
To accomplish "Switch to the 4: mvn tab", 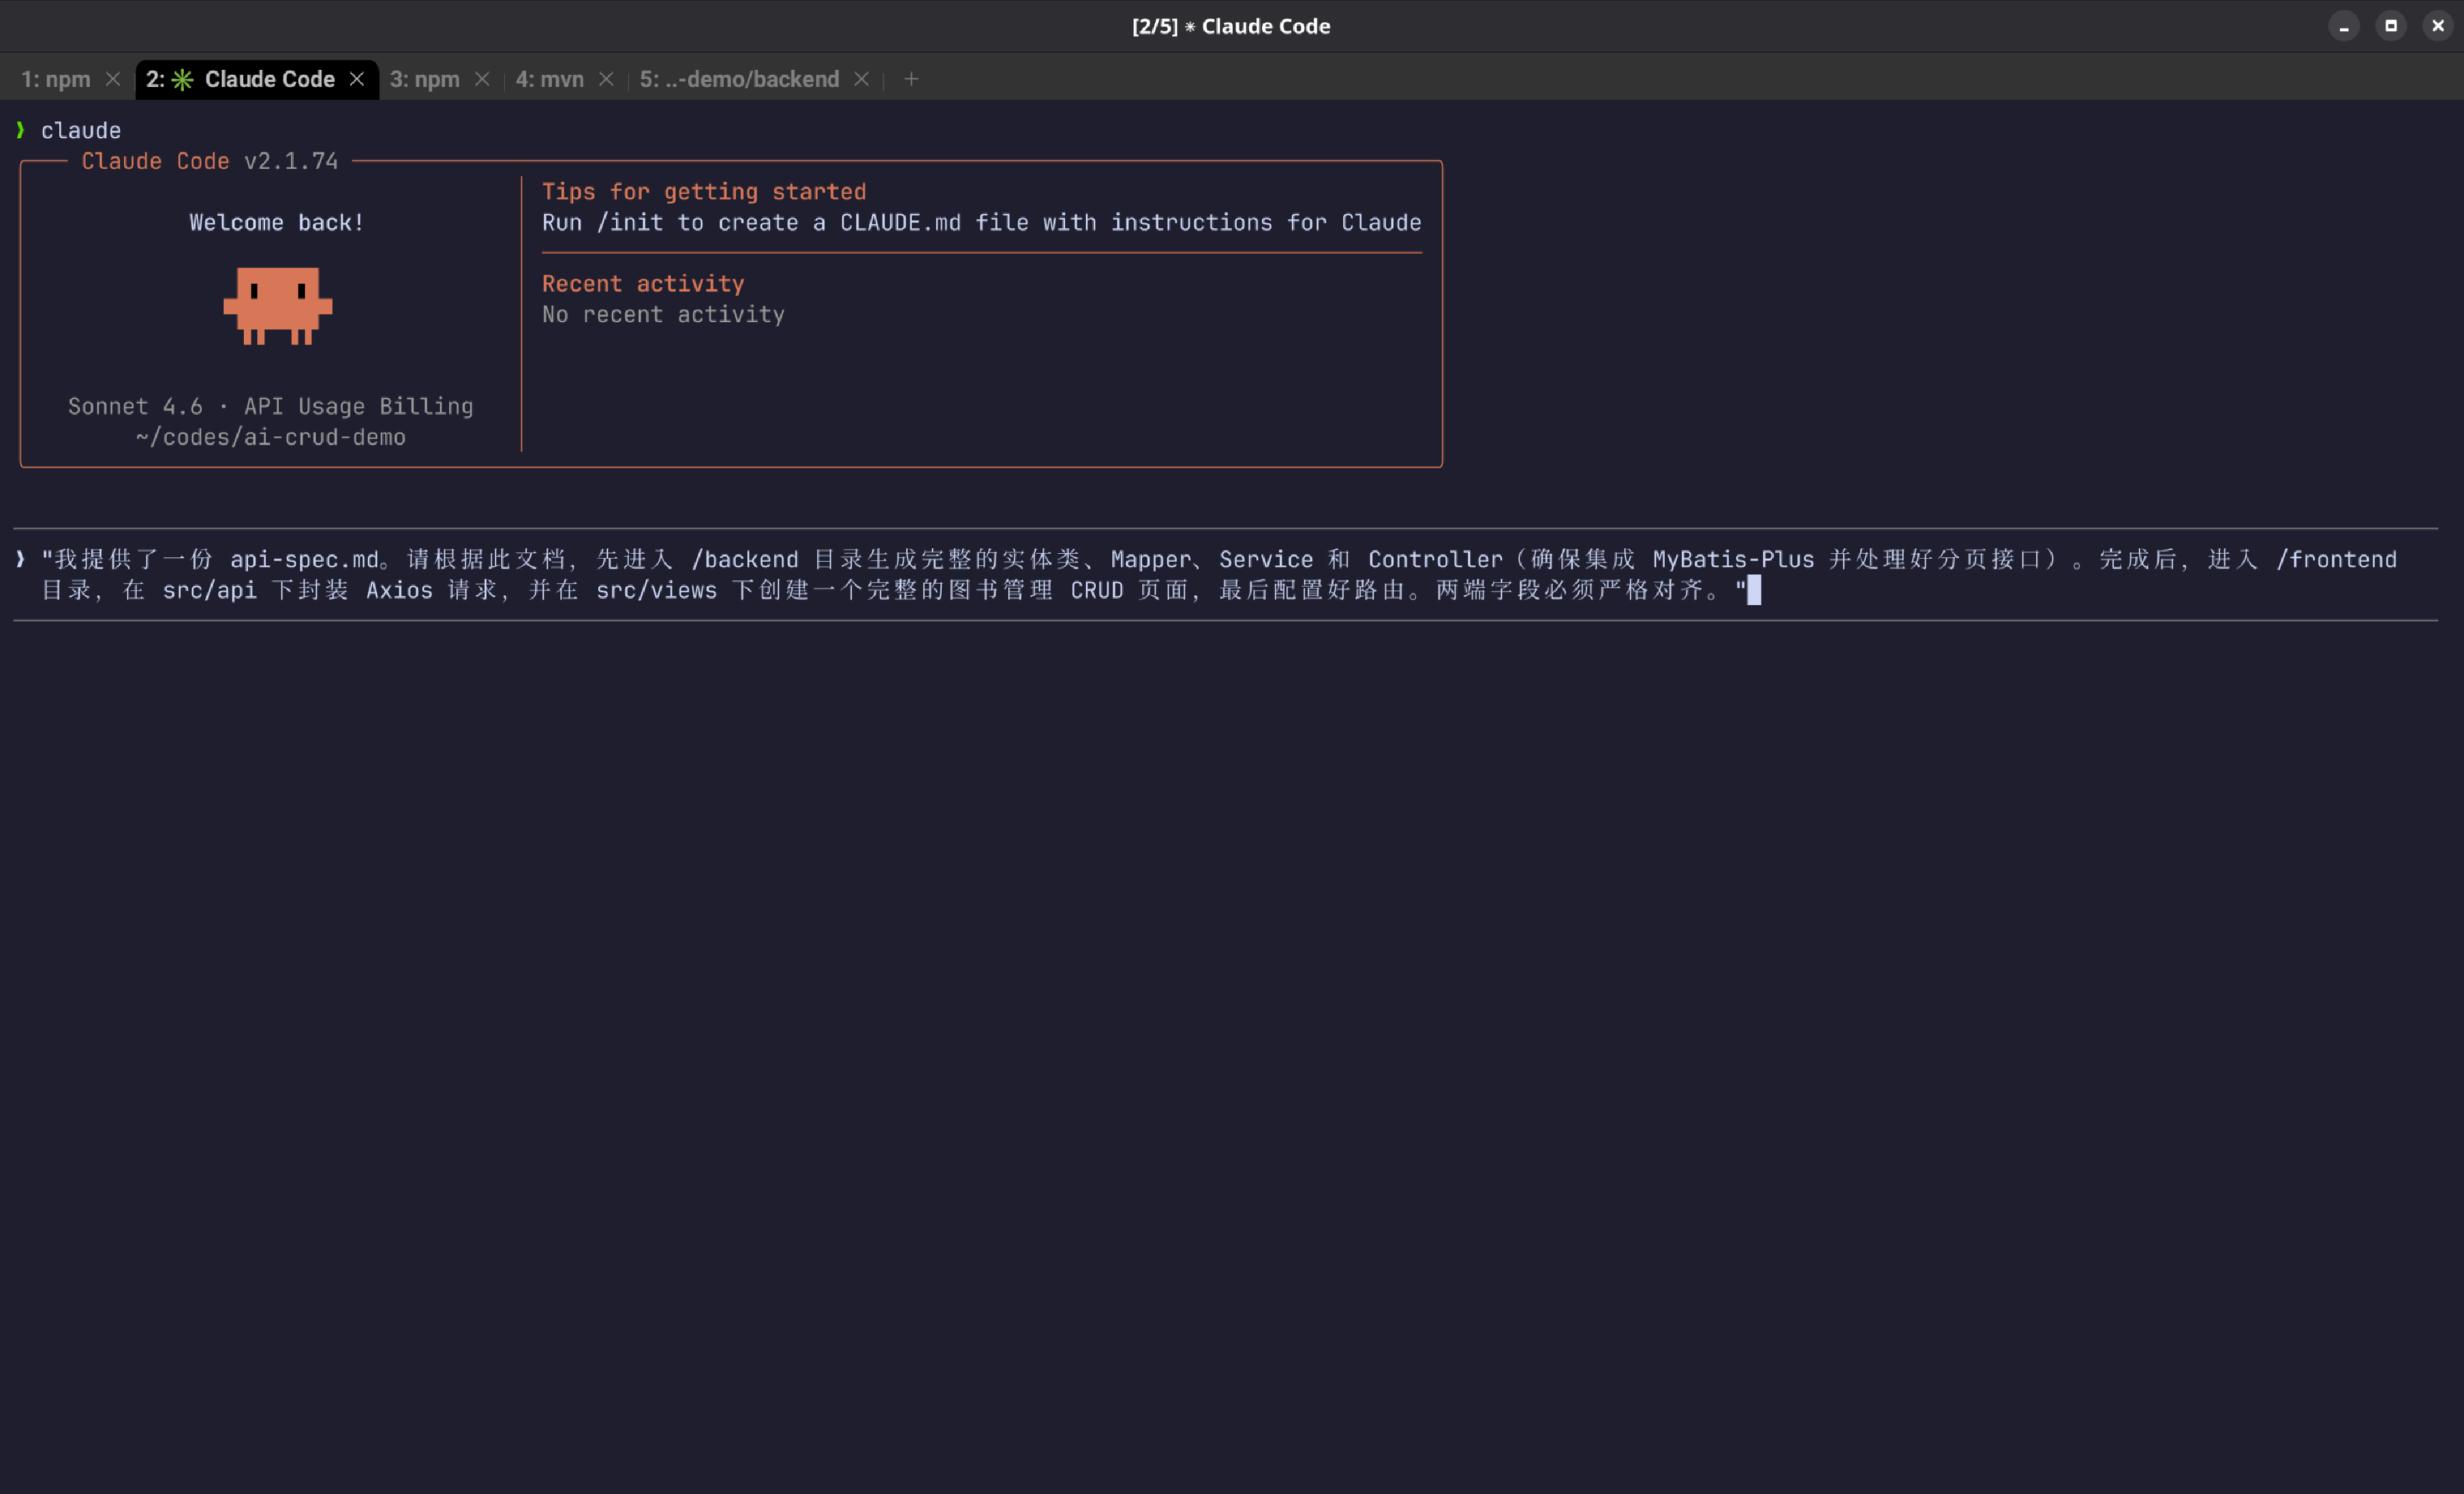I will pos(550,79).
